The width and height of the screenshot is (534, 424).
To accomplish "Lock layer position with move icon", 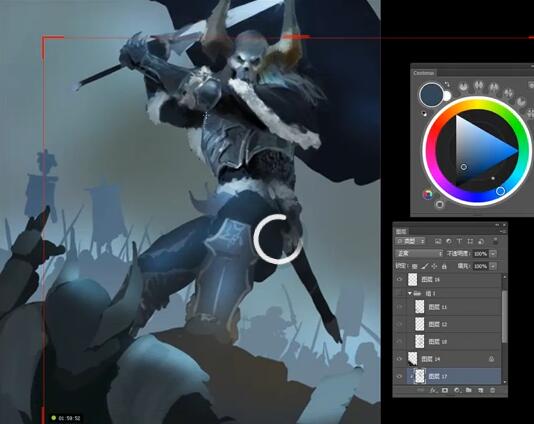I will coord(434,266).
